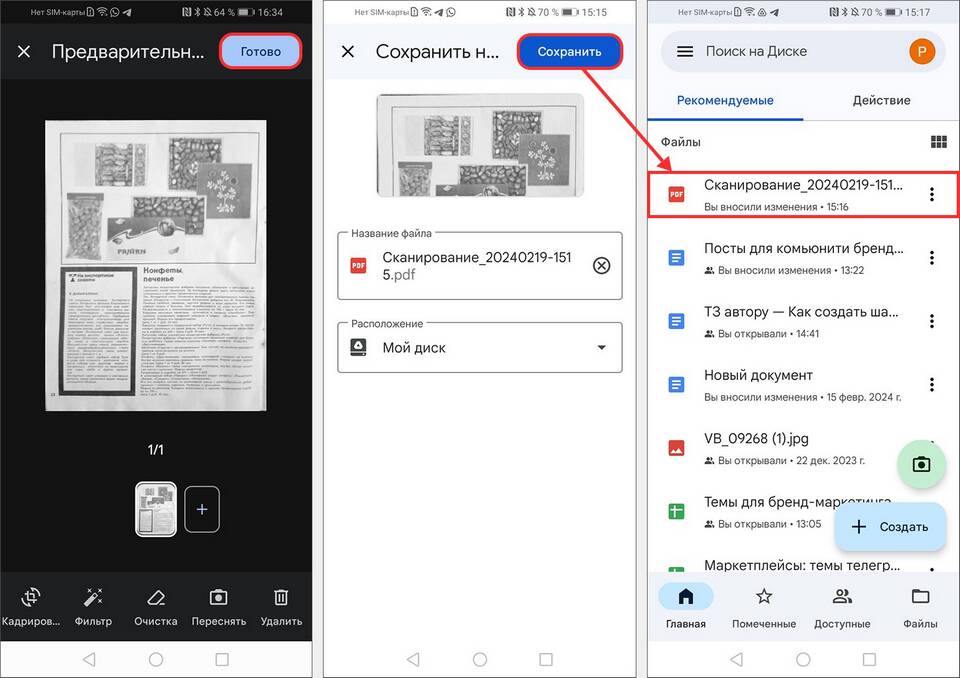Go to the Доступные shared tab
The image size is (960, 678).
(x=842, y=607)
